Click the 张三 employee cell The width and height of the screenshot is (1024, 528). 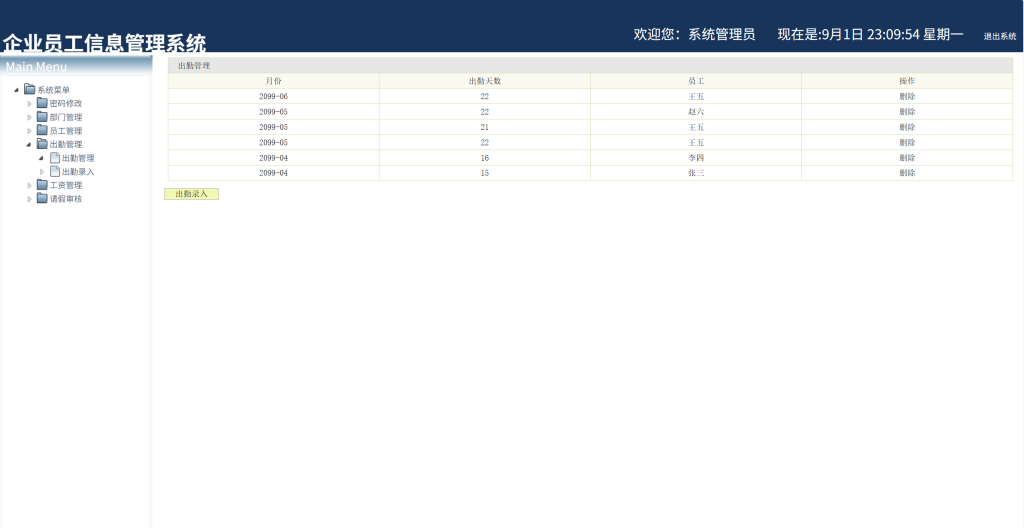[x=696, y=173]
